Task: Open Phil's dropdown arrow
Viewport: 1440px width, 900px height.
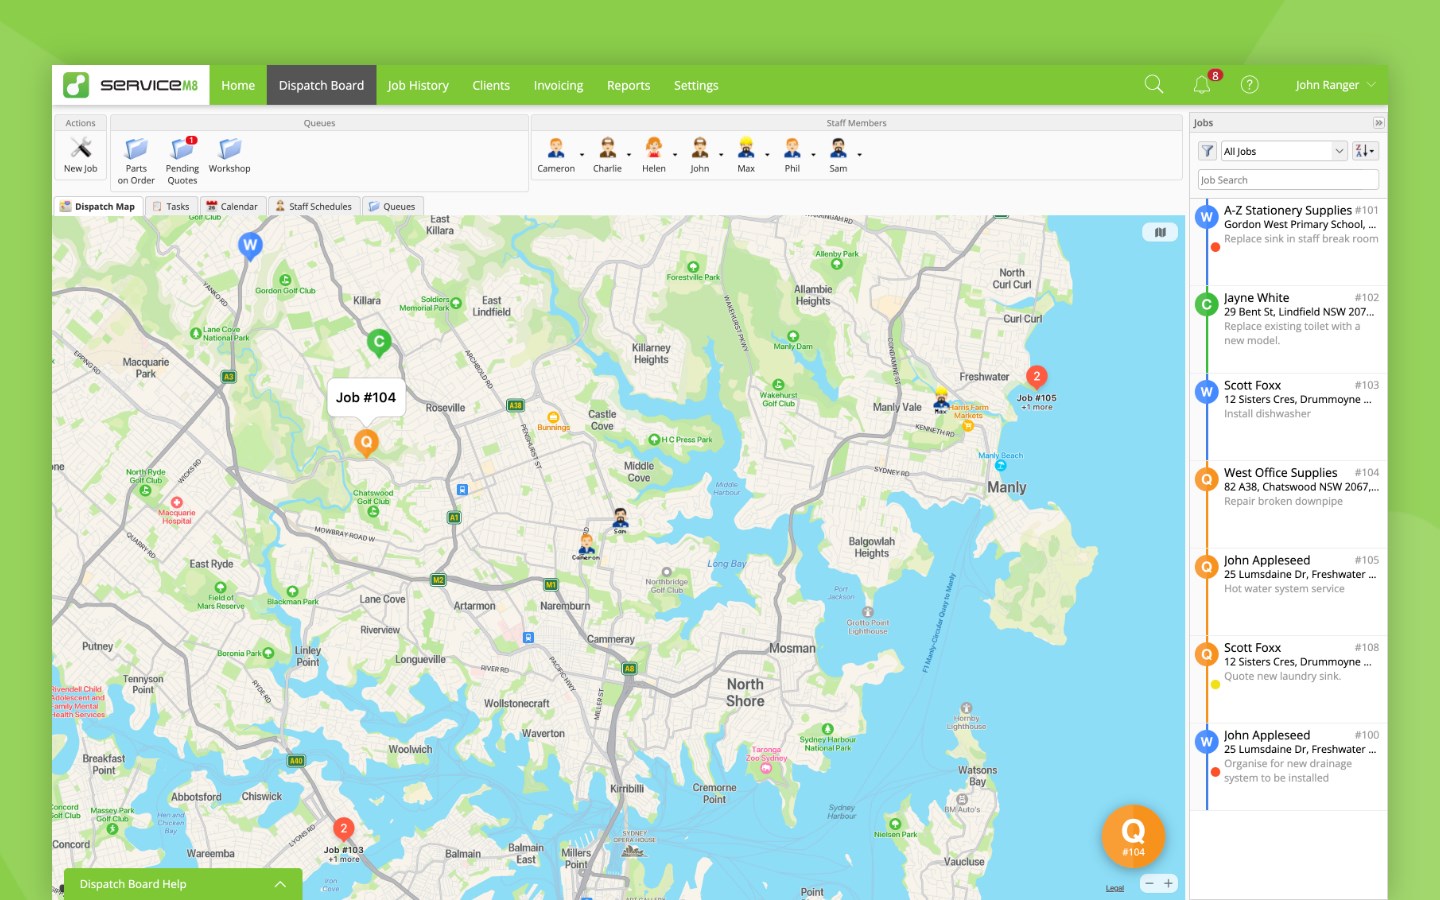Action: click(813, 155)
